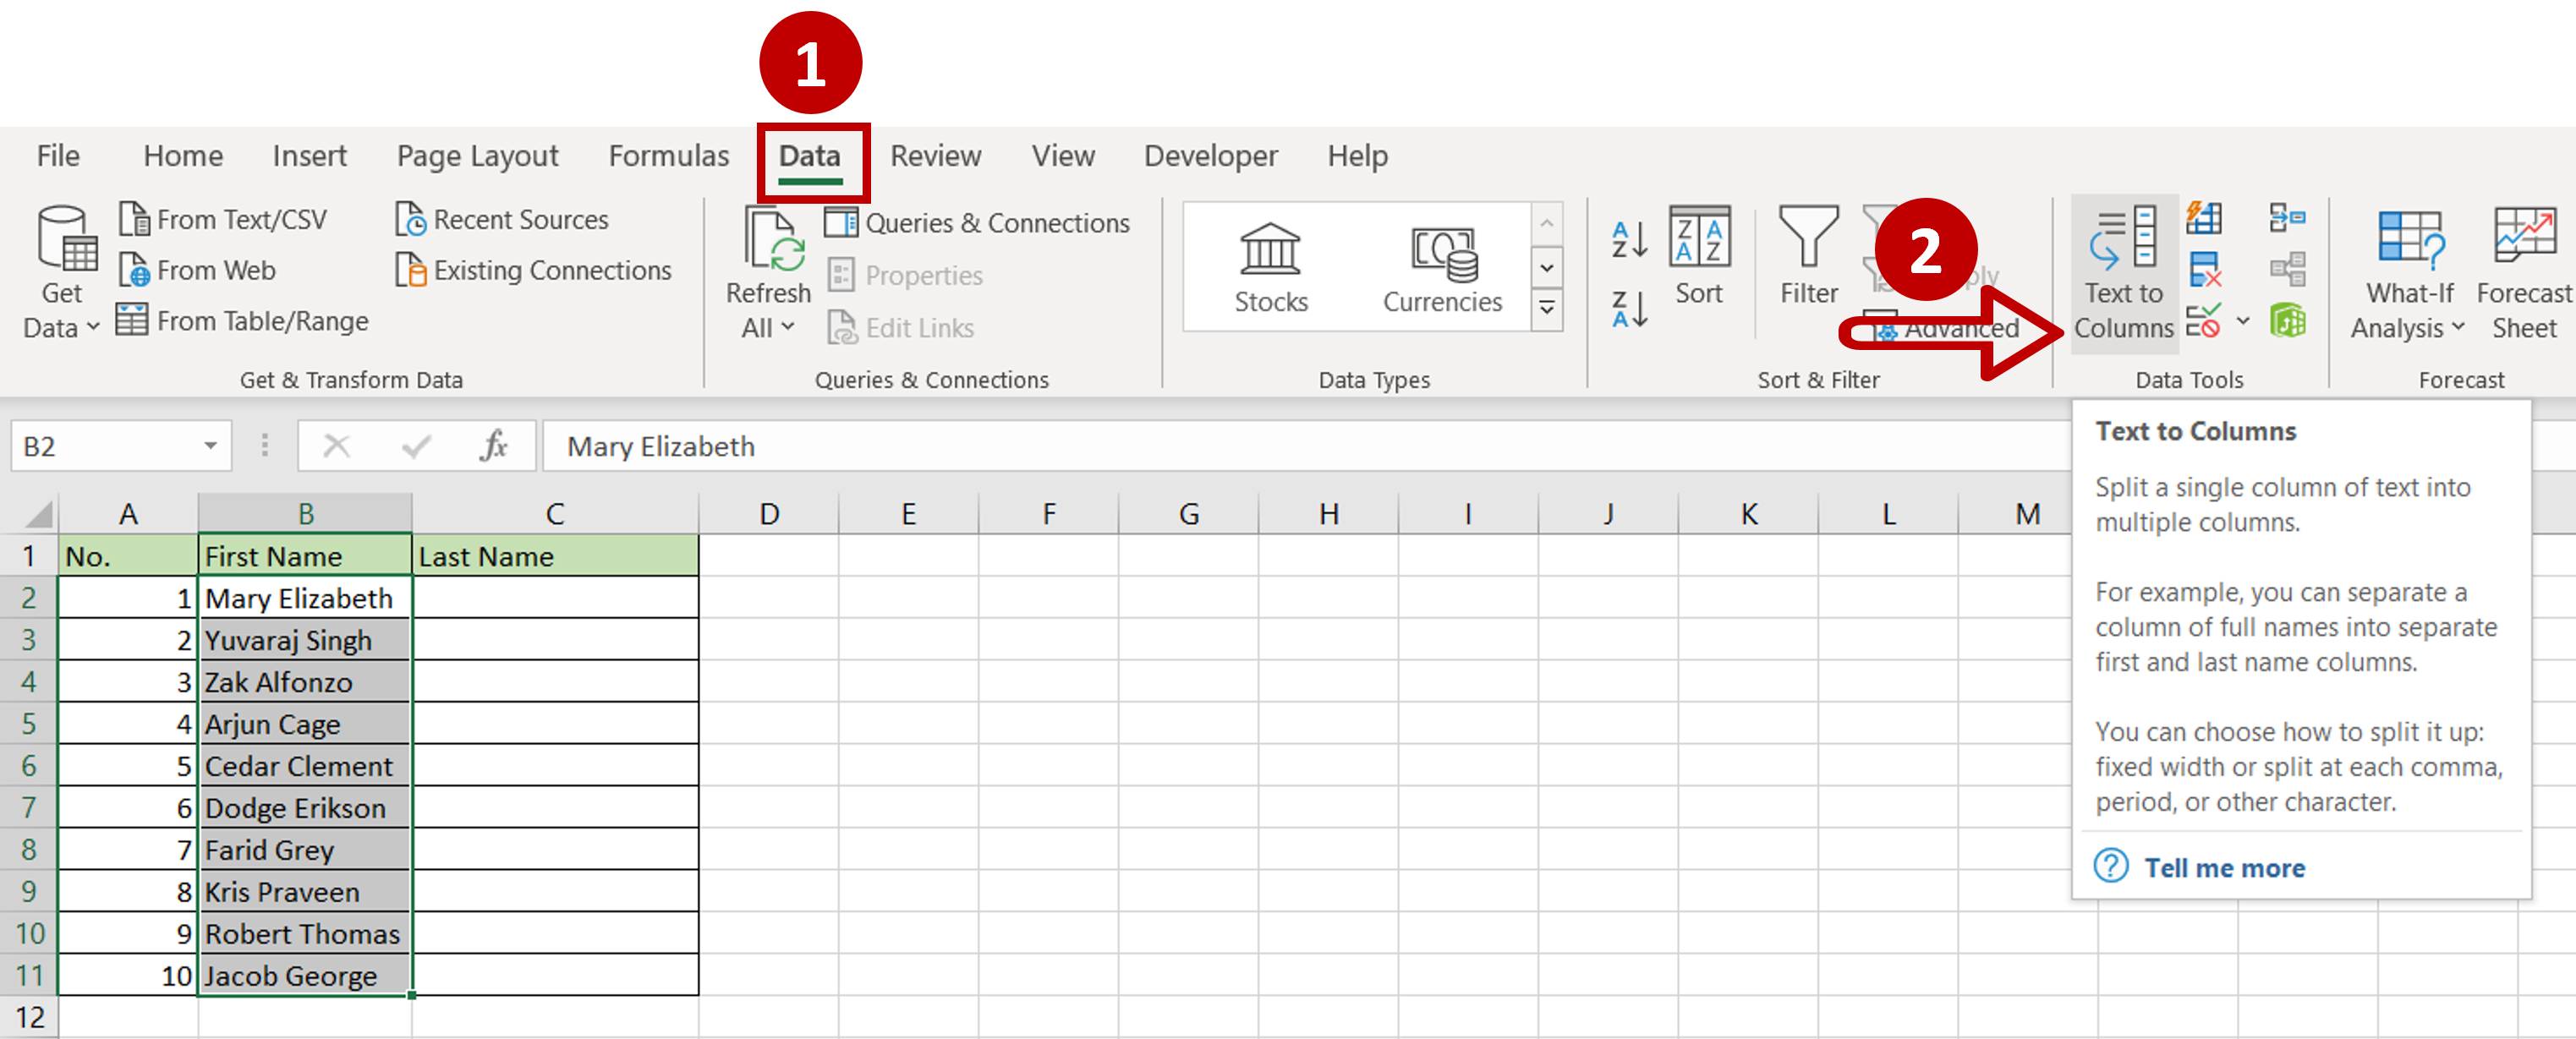The height and width of the screenshot is (1039, 2576).
Task: Open the File tab
Action: point(58,156)
